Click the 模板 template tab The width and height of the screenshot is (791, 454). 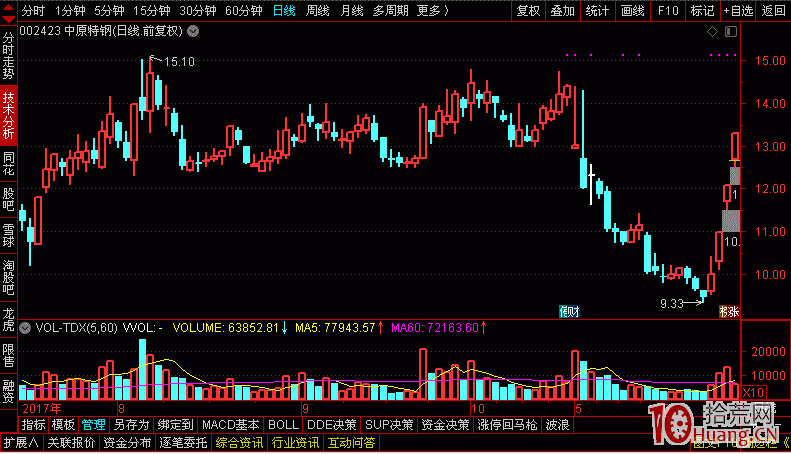63,425
